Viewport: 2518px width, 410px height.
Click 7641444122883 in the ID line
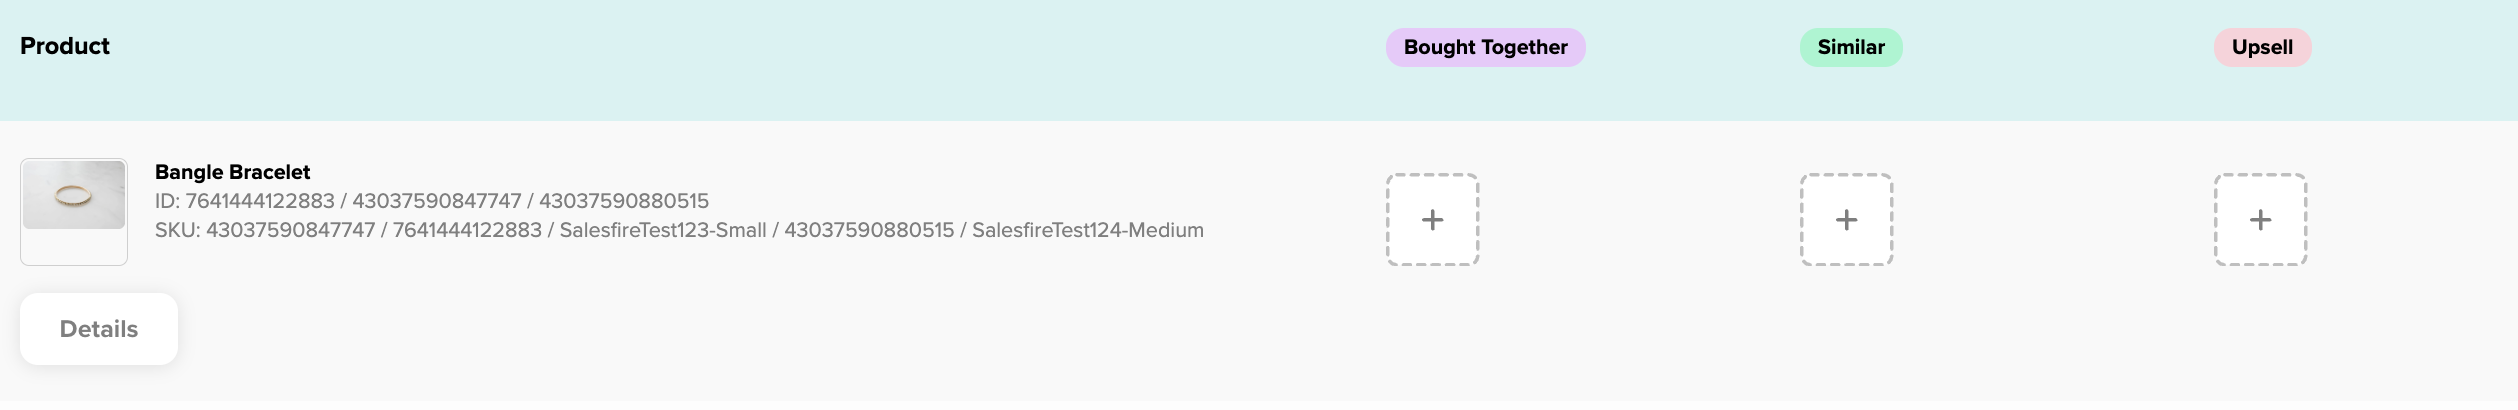pyautogui.click(x=260, y=201)
